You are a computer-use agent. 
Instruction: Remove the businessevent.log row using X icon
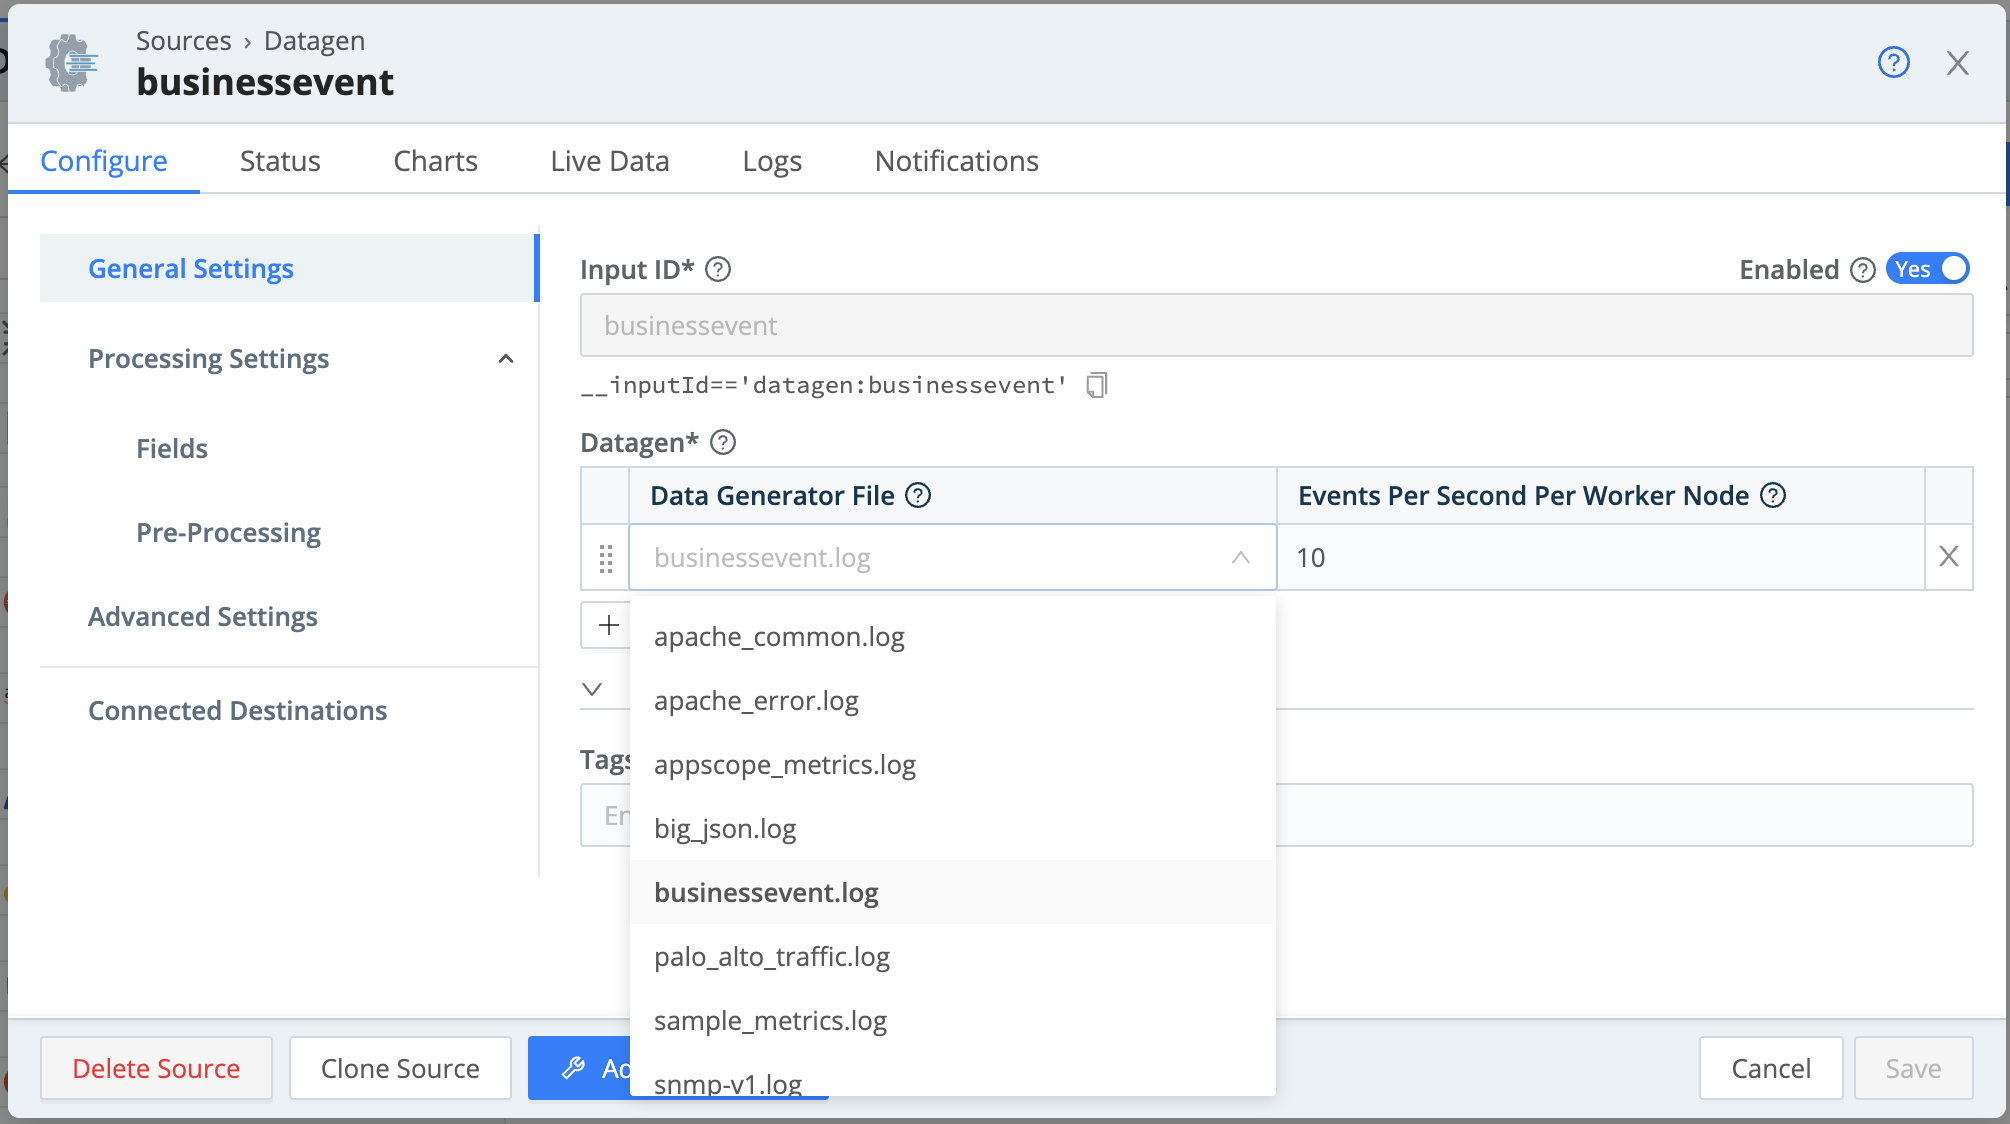click(1948, 557)
